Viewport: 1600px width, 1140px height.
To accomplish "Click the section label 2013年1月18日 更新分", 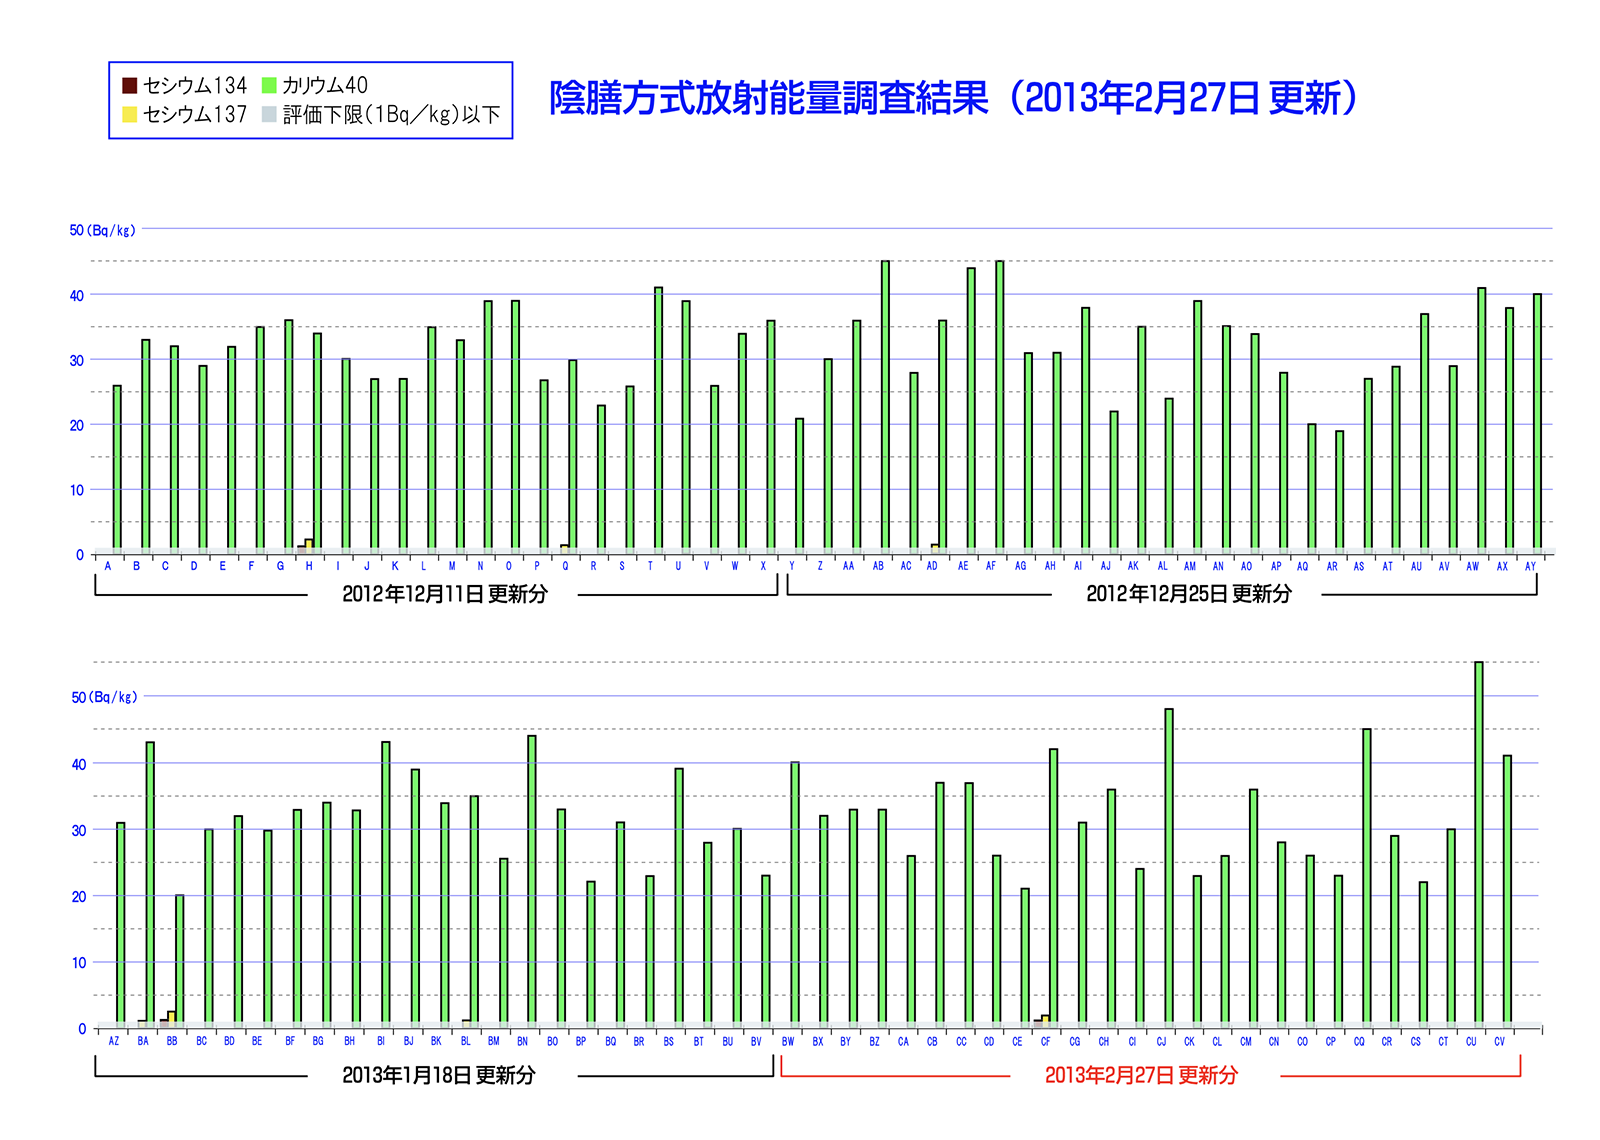I will coord(439,1075).
